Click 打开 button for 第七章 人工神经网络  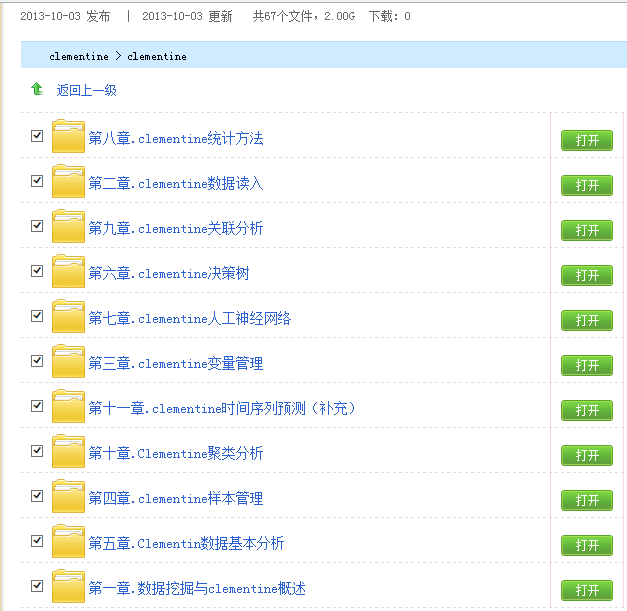click(x=587, y=320)
